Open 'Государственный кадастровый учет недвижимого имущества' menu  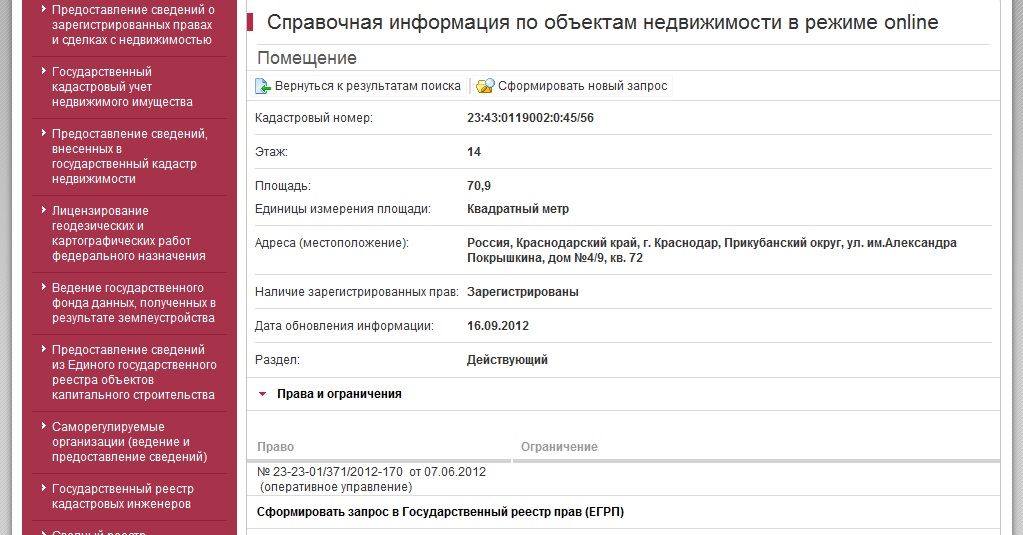(x=122, y=87)
